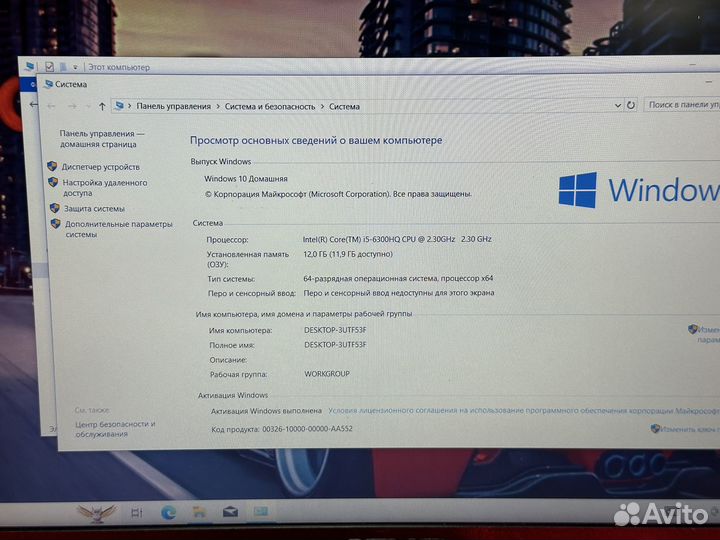Click the Этот компьютер window title text

point(119,68)
